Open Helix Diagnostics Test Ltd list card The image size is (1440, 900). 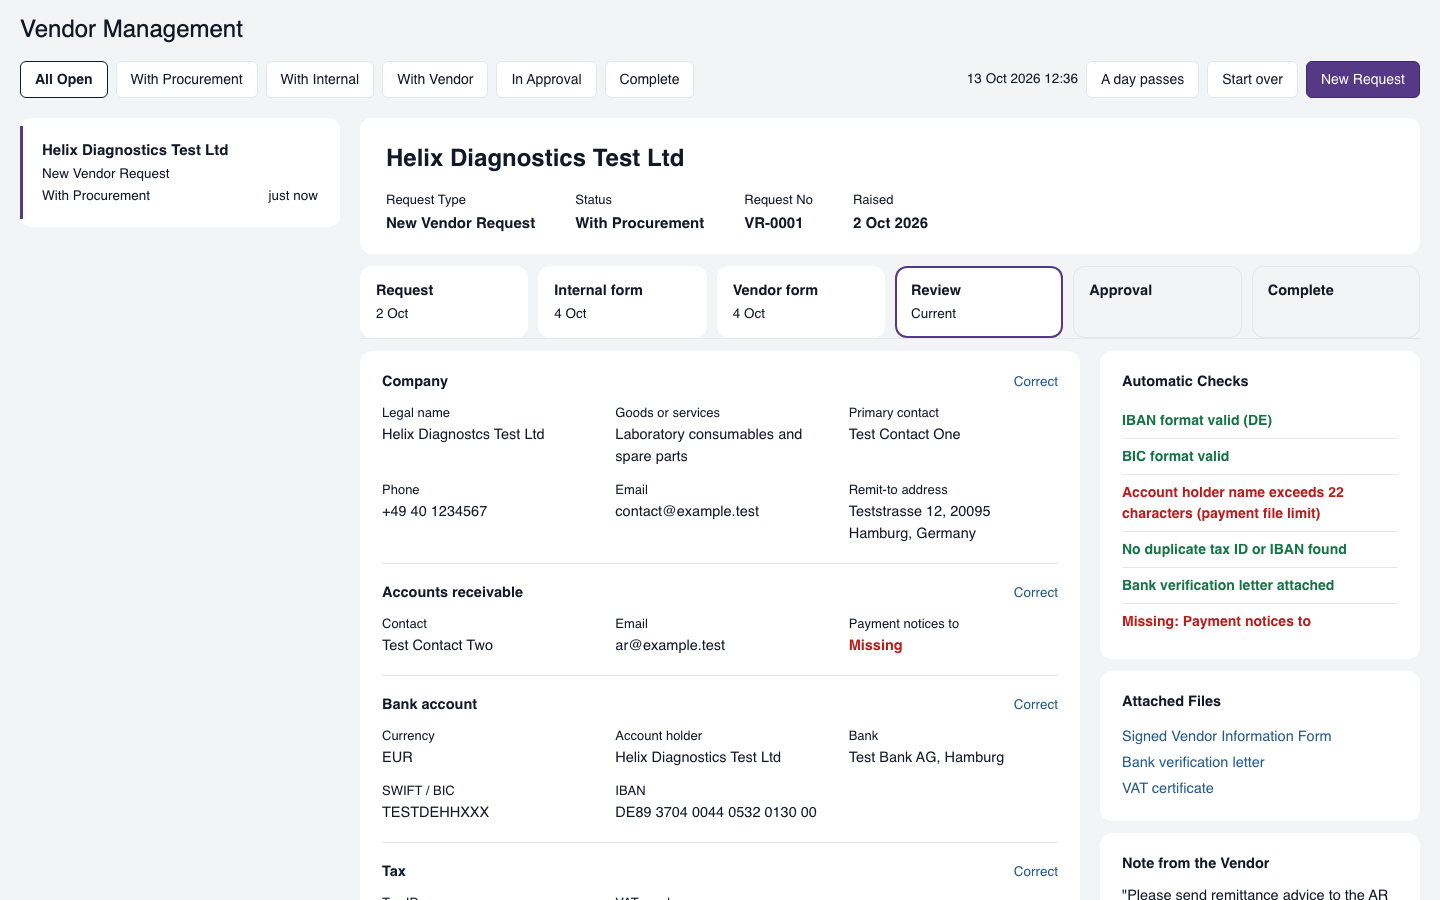(x=180, y=172)
